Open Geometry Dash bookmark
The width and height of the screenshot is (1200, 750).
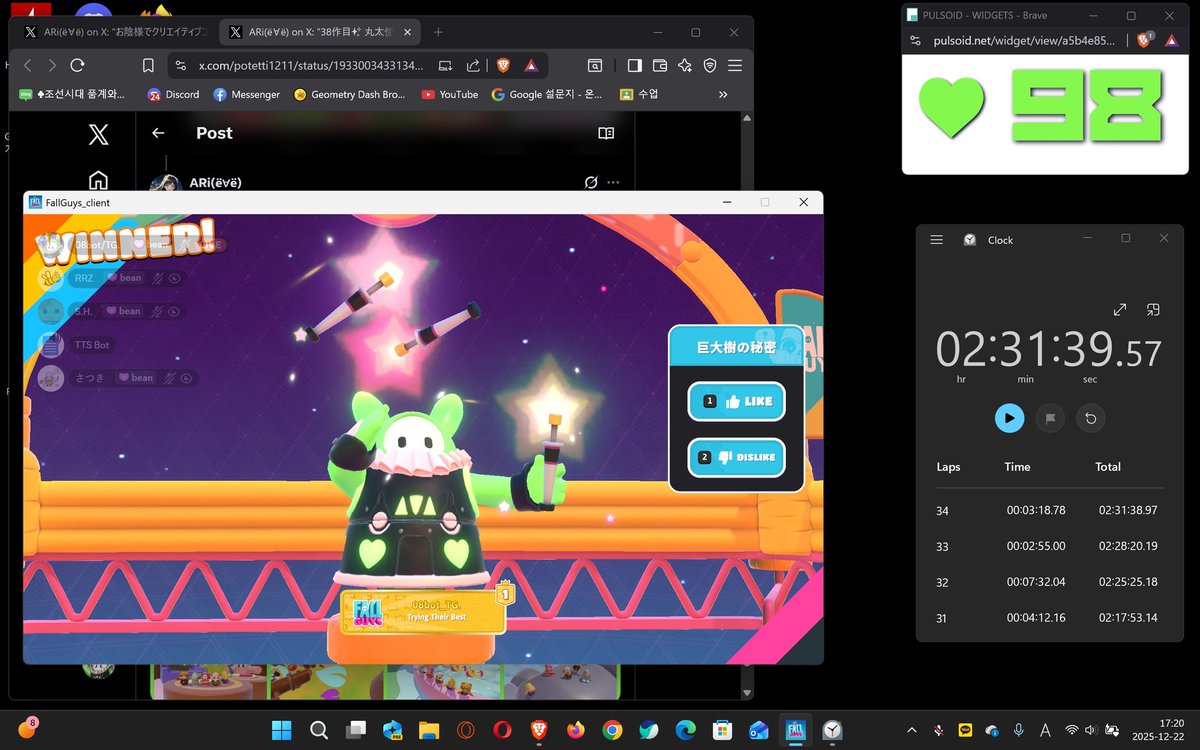pos(350,94)
